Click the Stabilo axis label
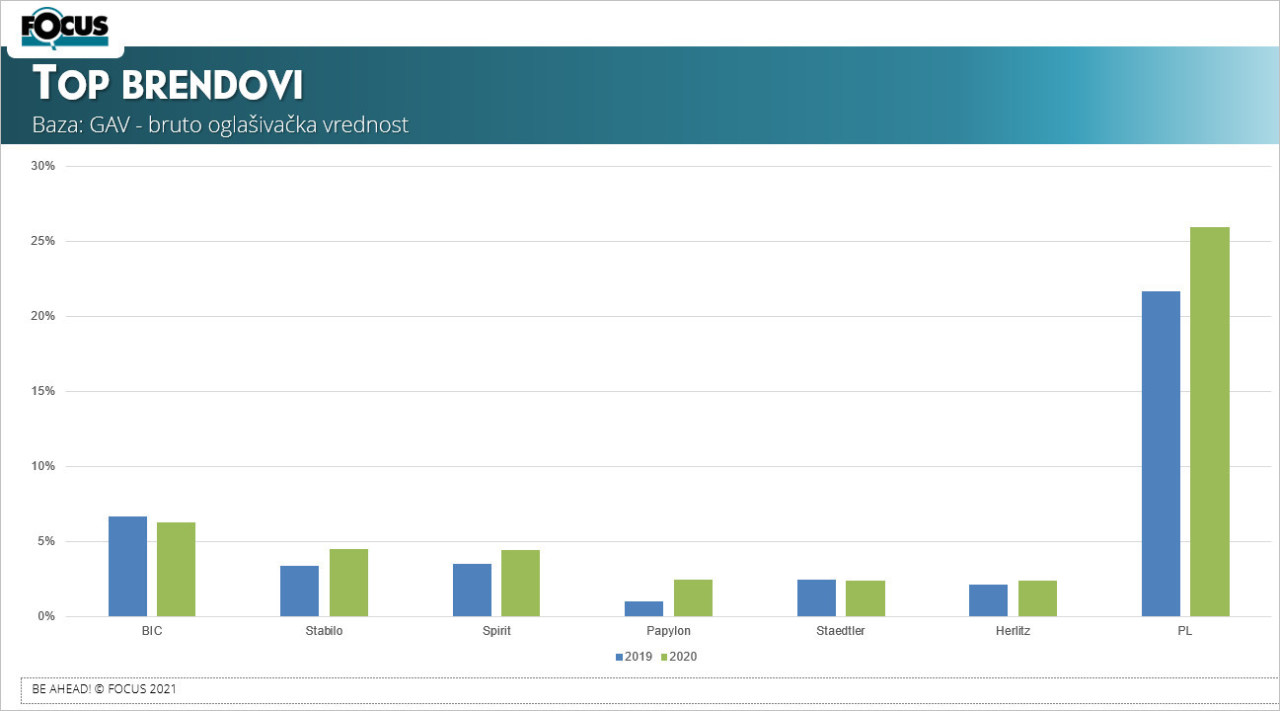This screenshot has width=1280, height=711. (x=324, y=631)
